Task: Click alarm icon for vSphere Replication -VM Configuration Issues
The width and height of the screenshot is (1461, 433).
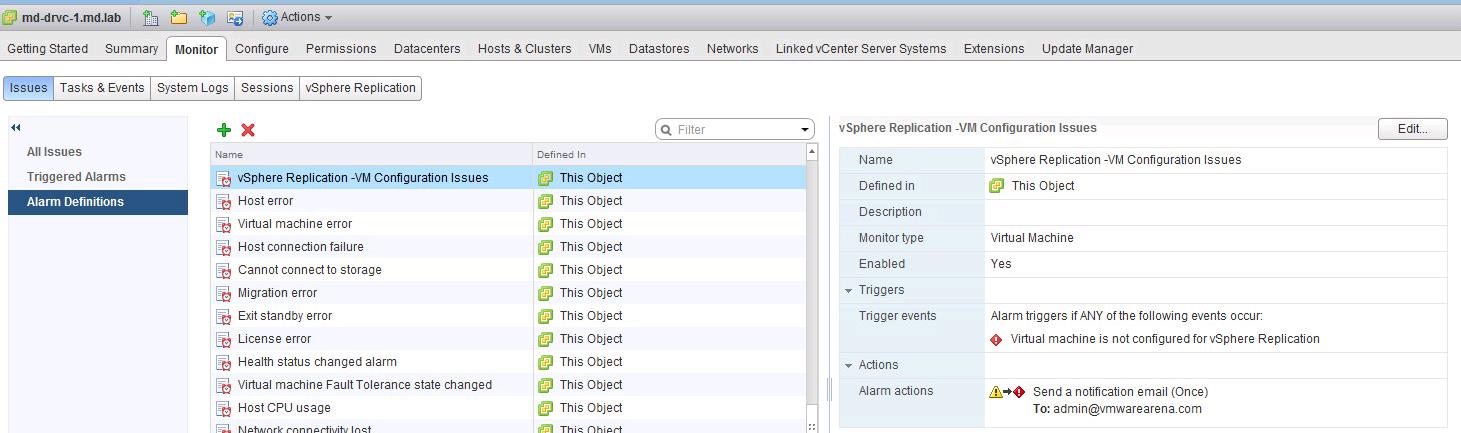Action: click(x=224, y=178)
